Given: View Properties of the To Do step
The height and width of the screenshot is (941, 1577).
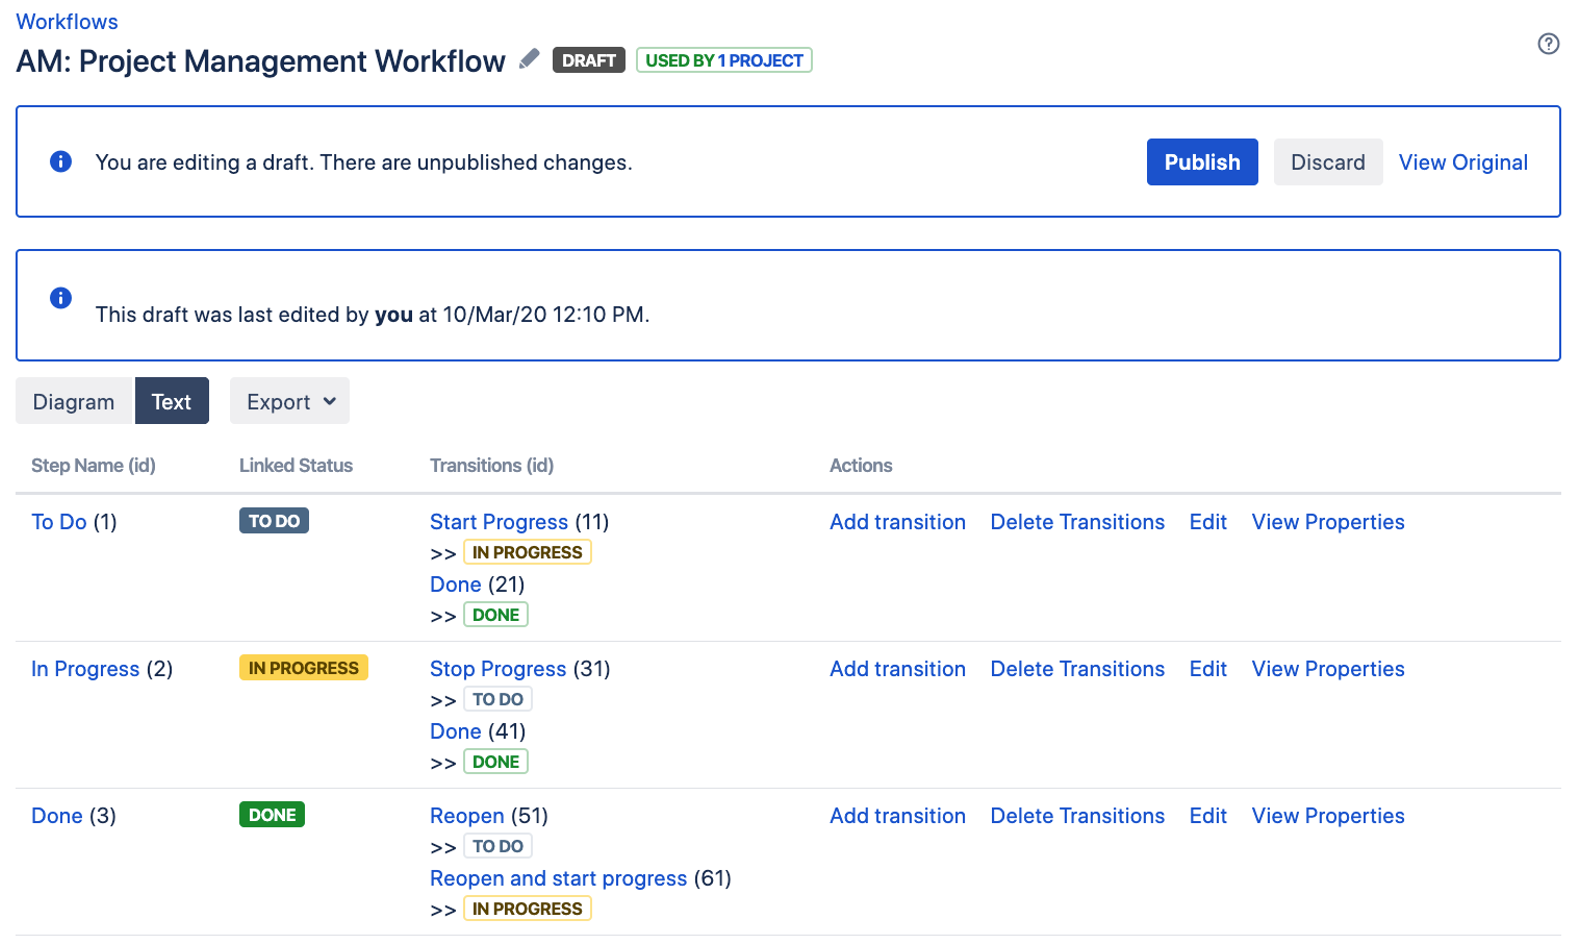Looking at the screenshot, I should [1327, 522].
